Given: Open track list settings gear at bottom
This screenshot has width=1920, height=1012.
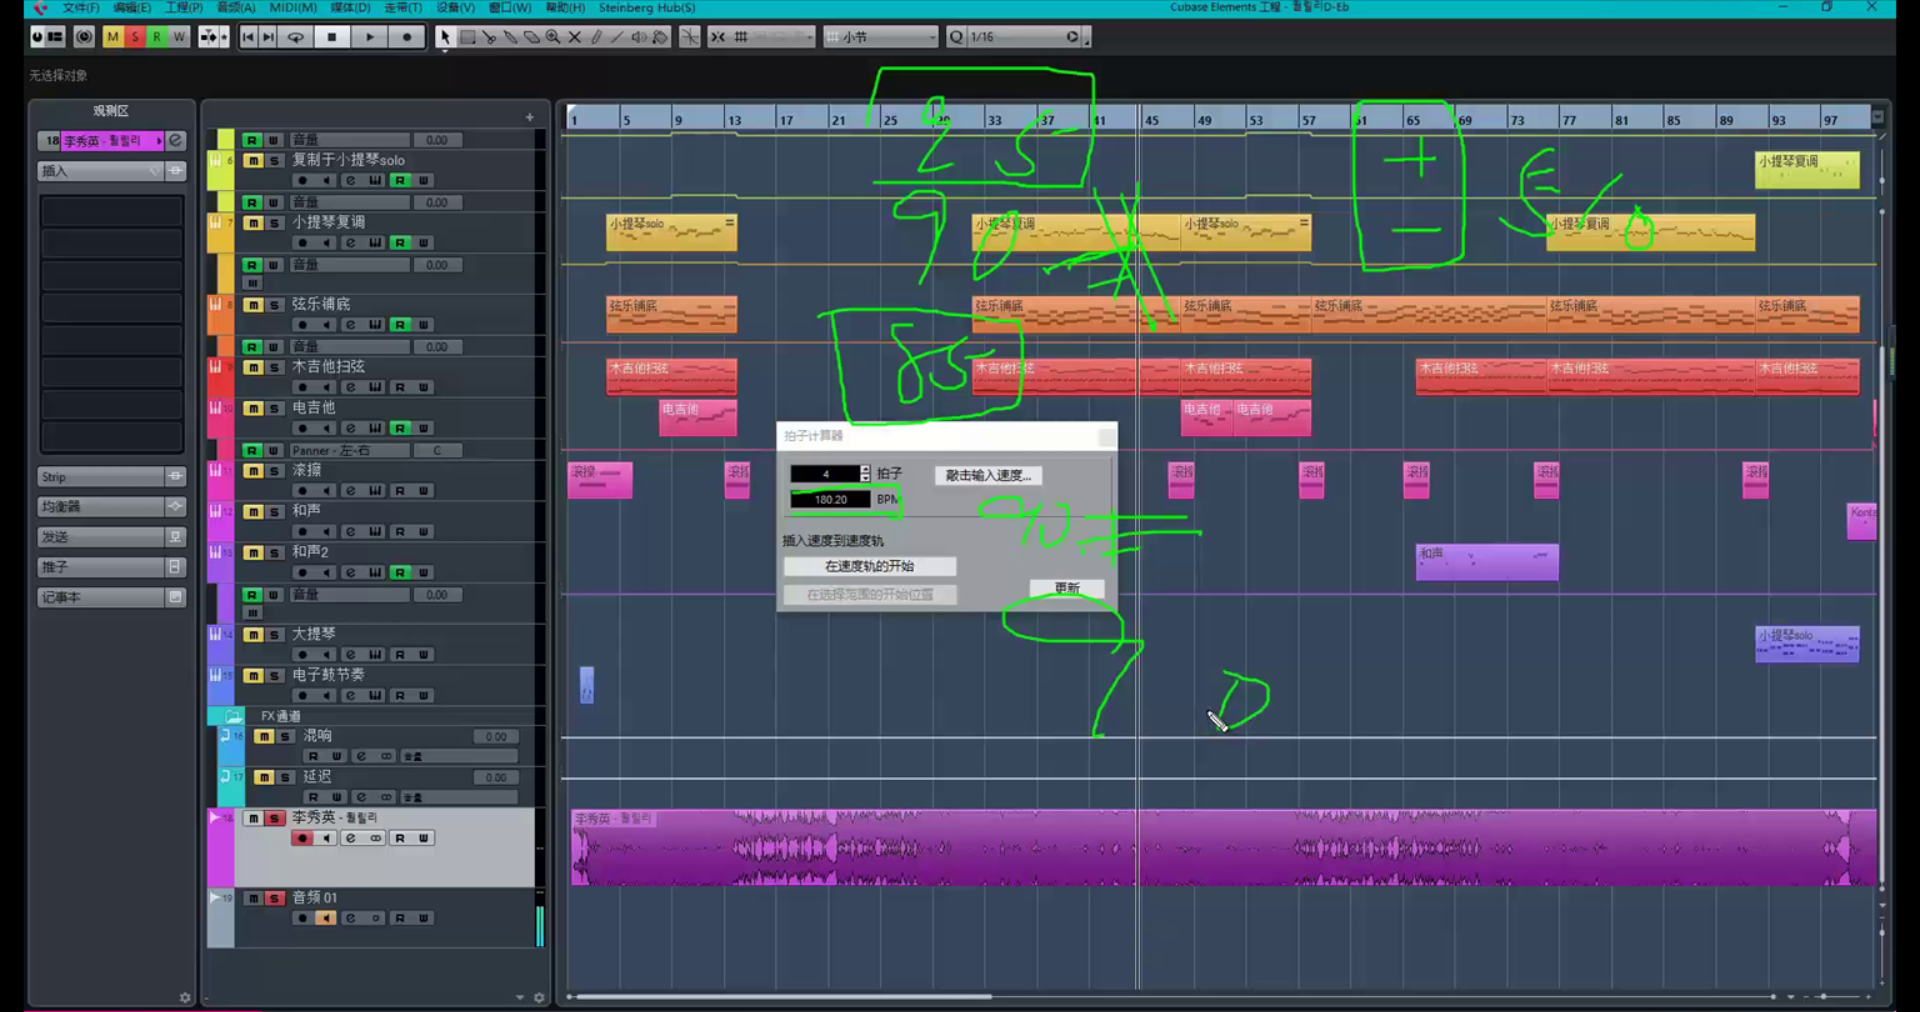Looking at the screenshot, I should 539,998.
